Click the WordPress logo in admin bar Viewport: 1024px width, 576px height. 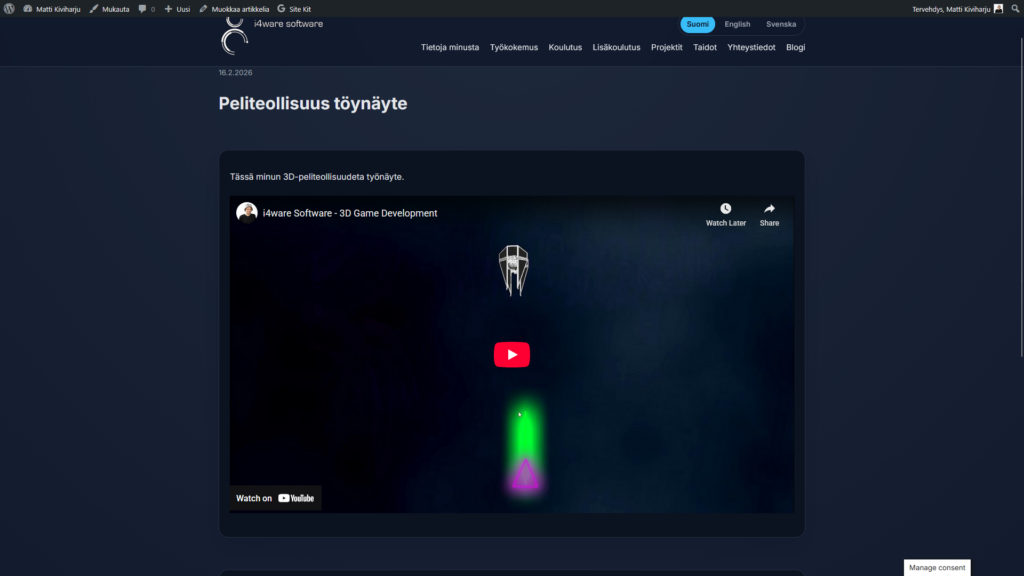pyautogui.click(x=9, y=8)
